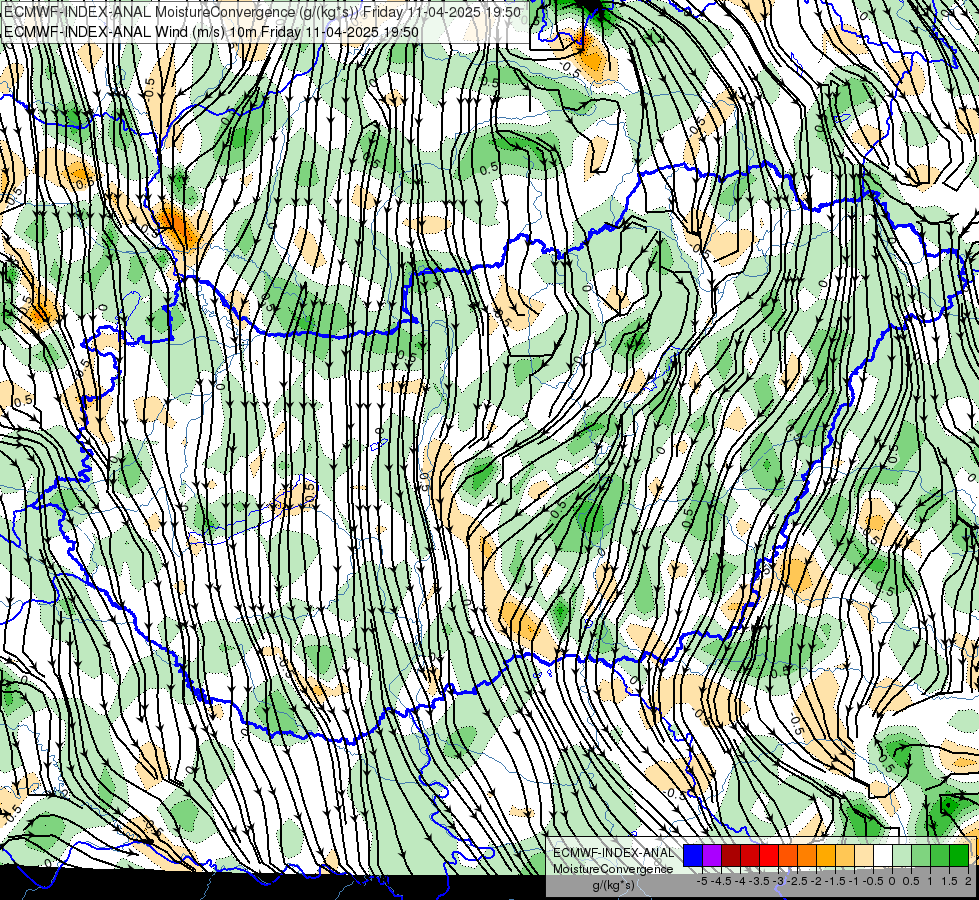Click the palest green legend swatch
This screenshot has height=900, width=979.
[902, 856]
